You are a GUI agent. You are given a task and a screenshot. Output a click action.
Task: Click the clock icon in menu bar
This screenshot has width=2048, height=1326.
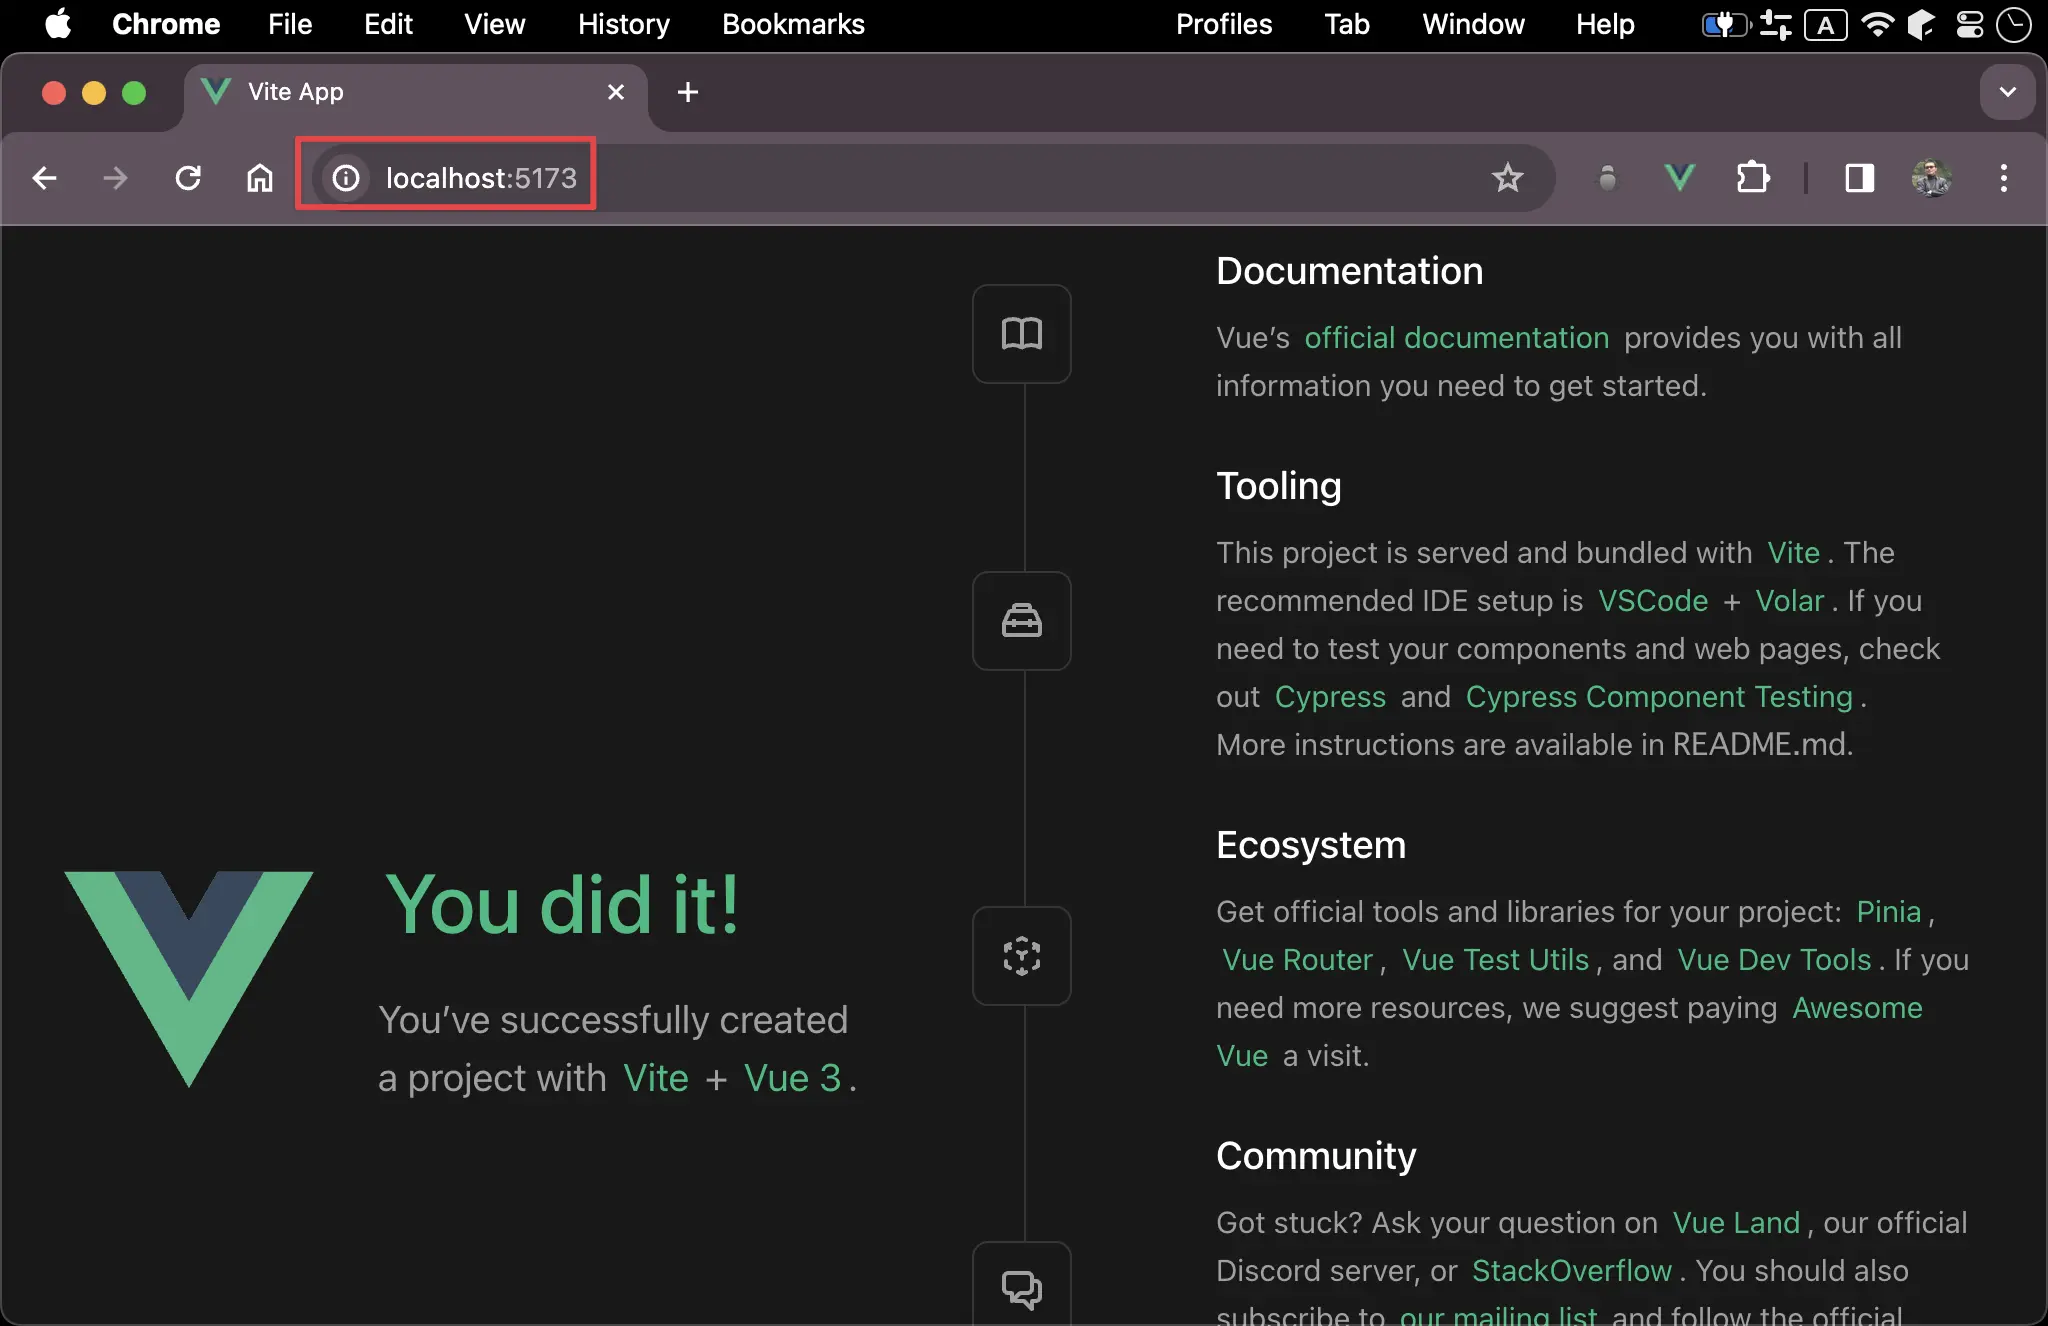pyautogui.click(x=2014, y=24)
